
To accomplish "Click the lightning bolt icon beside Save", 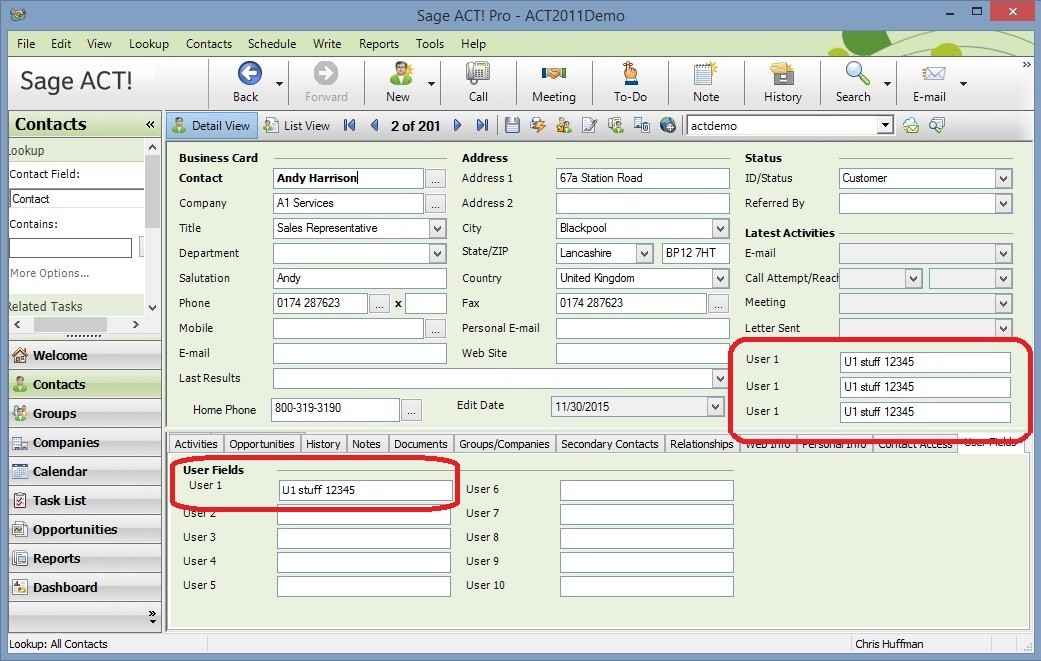I will (538, 125).
